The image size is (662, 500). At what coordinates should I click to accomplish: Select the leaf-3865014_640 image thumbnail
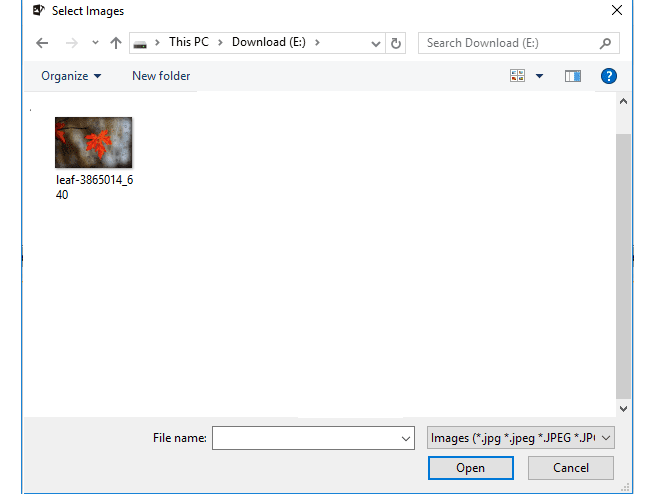pyautogui.click(x=94, y=142)
